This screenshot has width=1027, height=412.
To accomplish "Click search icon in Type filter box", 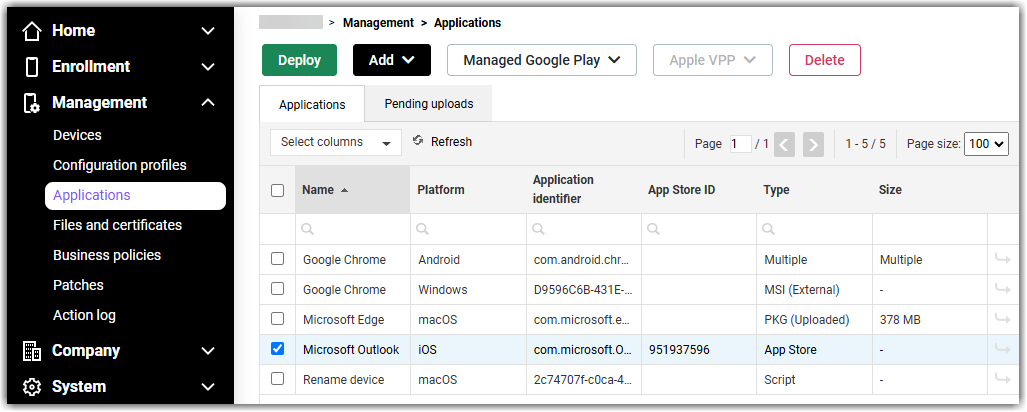I will coord(769,229).
